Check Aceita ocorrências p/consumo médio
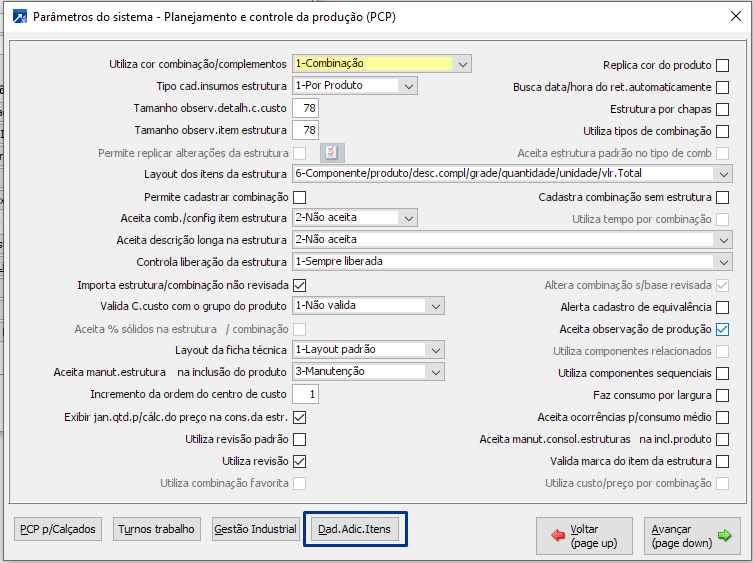 722,417
